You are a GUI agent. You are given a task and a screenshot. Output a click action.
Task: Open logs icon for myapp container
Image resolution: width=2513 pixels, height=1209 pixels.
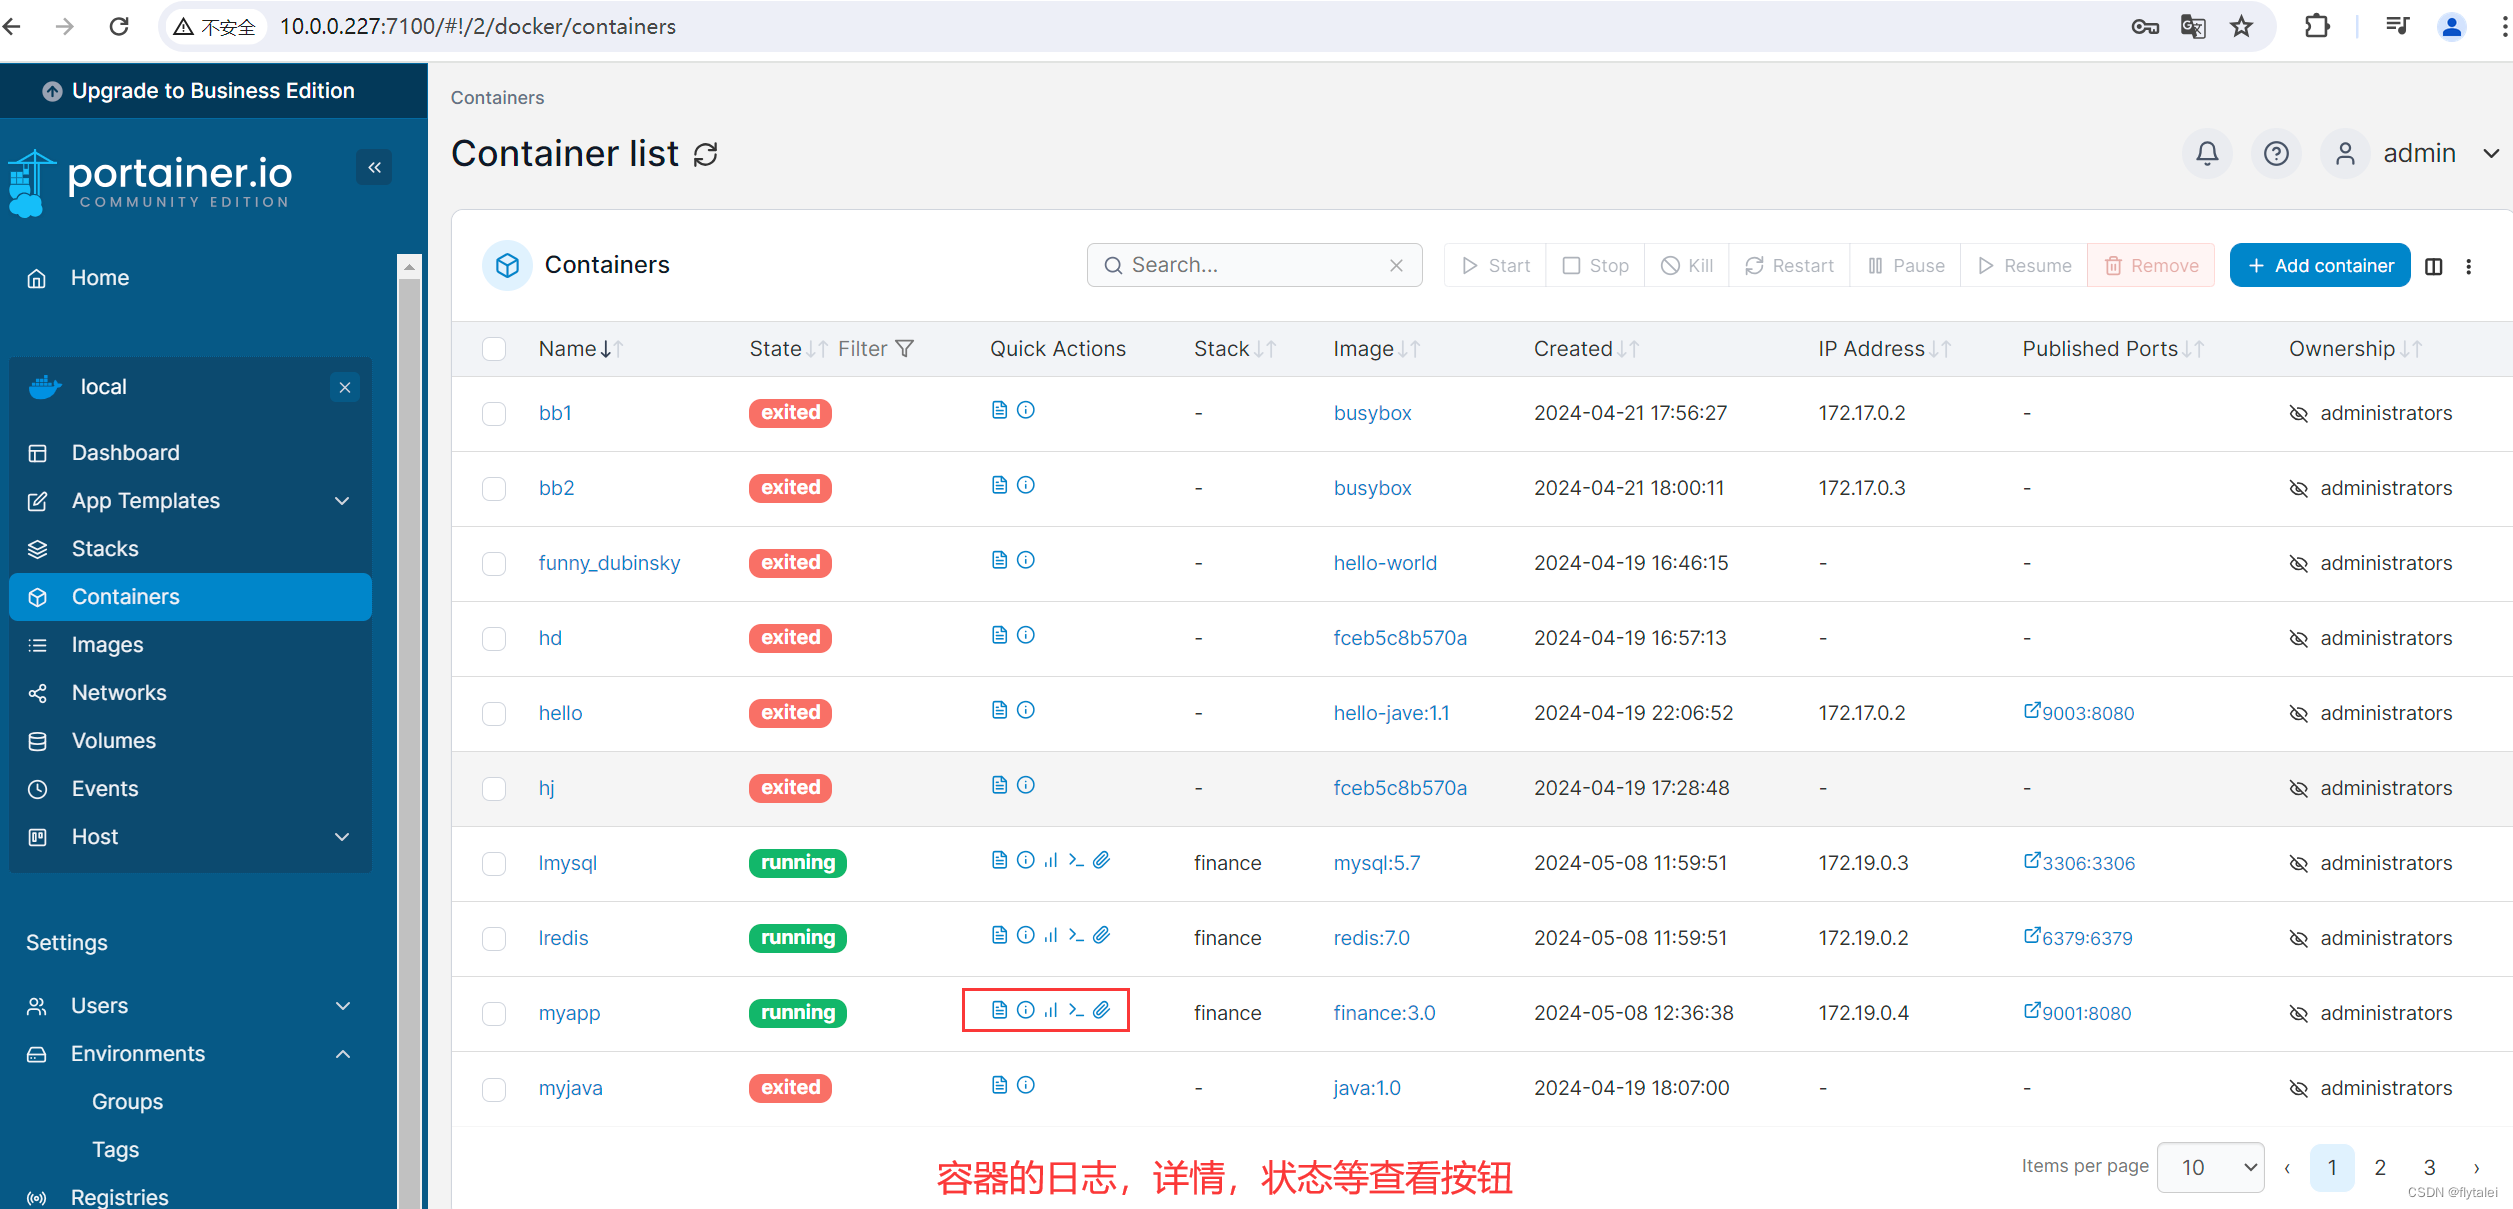999,1010
